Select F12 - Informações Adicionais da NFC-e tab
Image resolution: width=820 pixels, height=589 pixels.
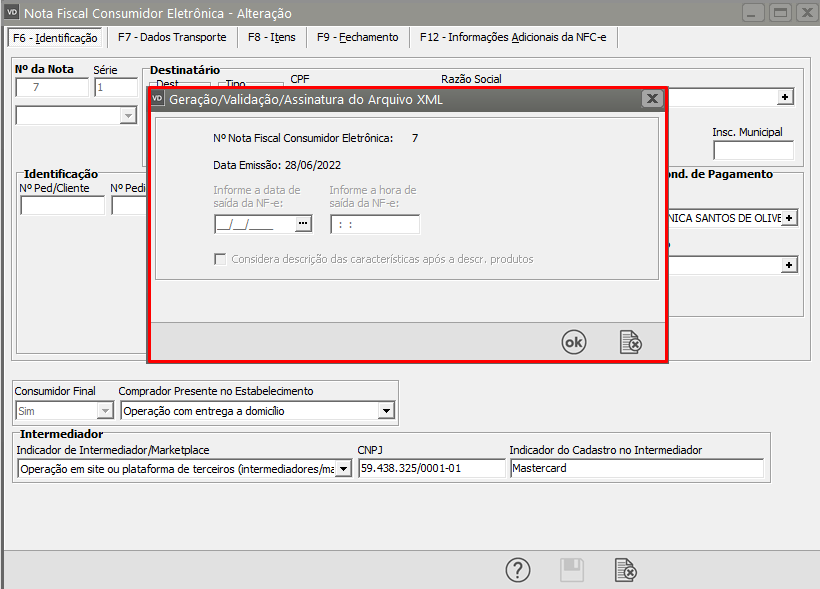(512, 37)
